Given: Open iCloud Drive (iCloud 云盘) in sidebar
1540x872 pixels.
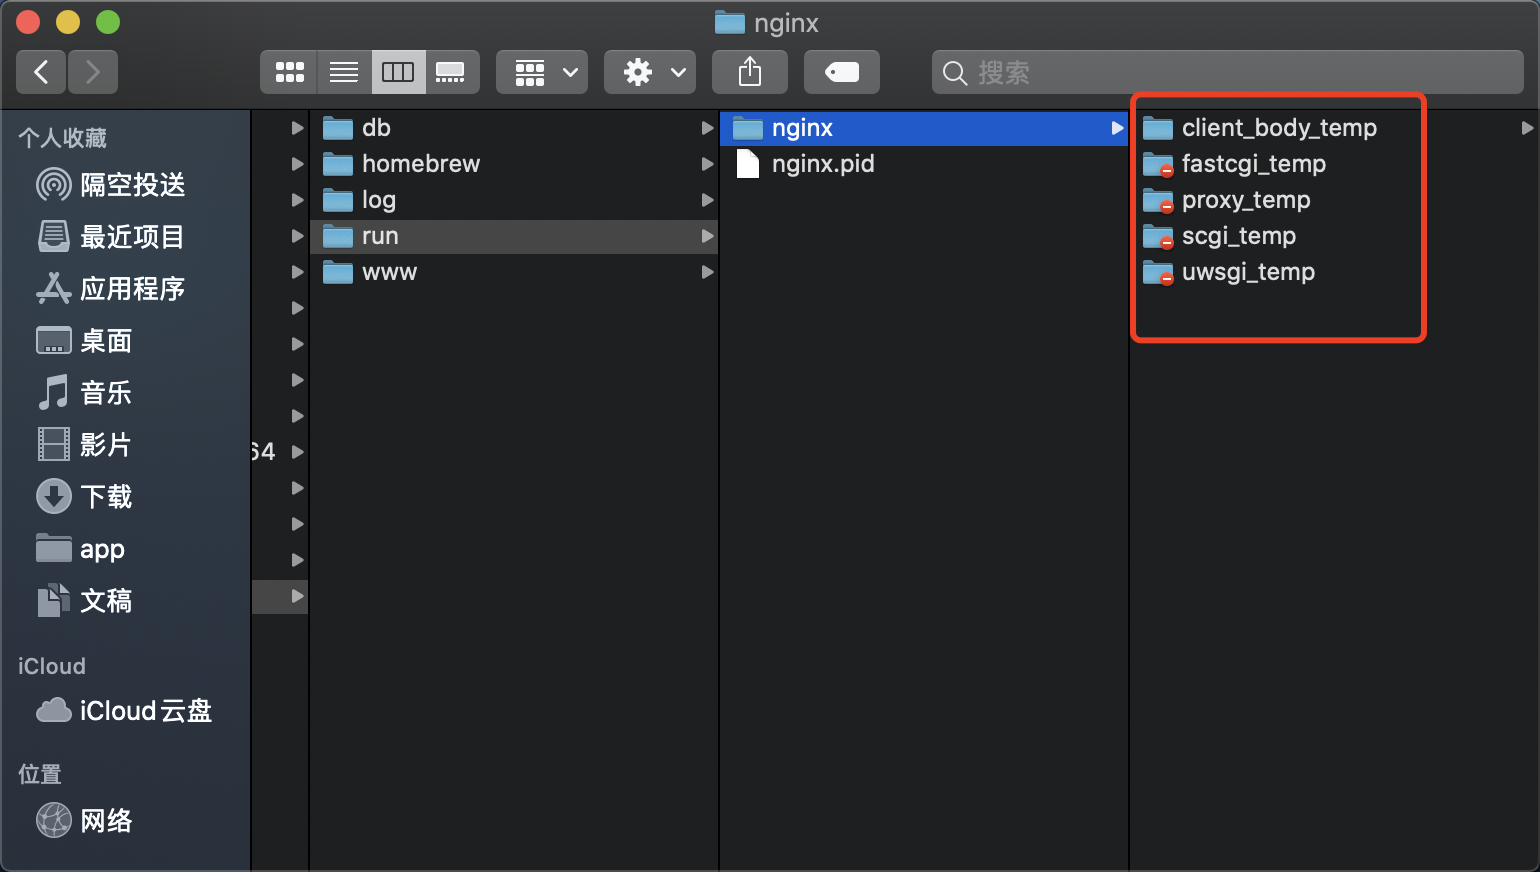Looking at the screenshot, I should point(125,711).
